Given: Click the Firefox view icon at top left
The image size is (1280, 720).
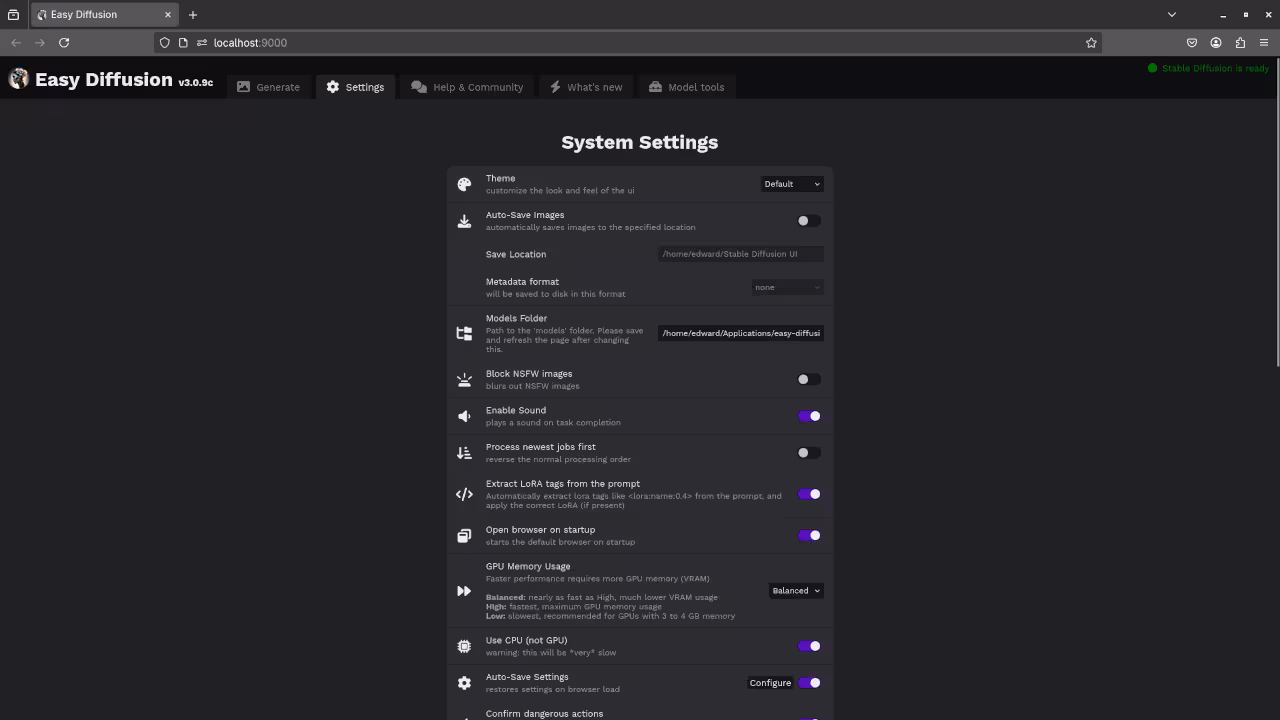Looking at the screenshot, I should point(13,14).
